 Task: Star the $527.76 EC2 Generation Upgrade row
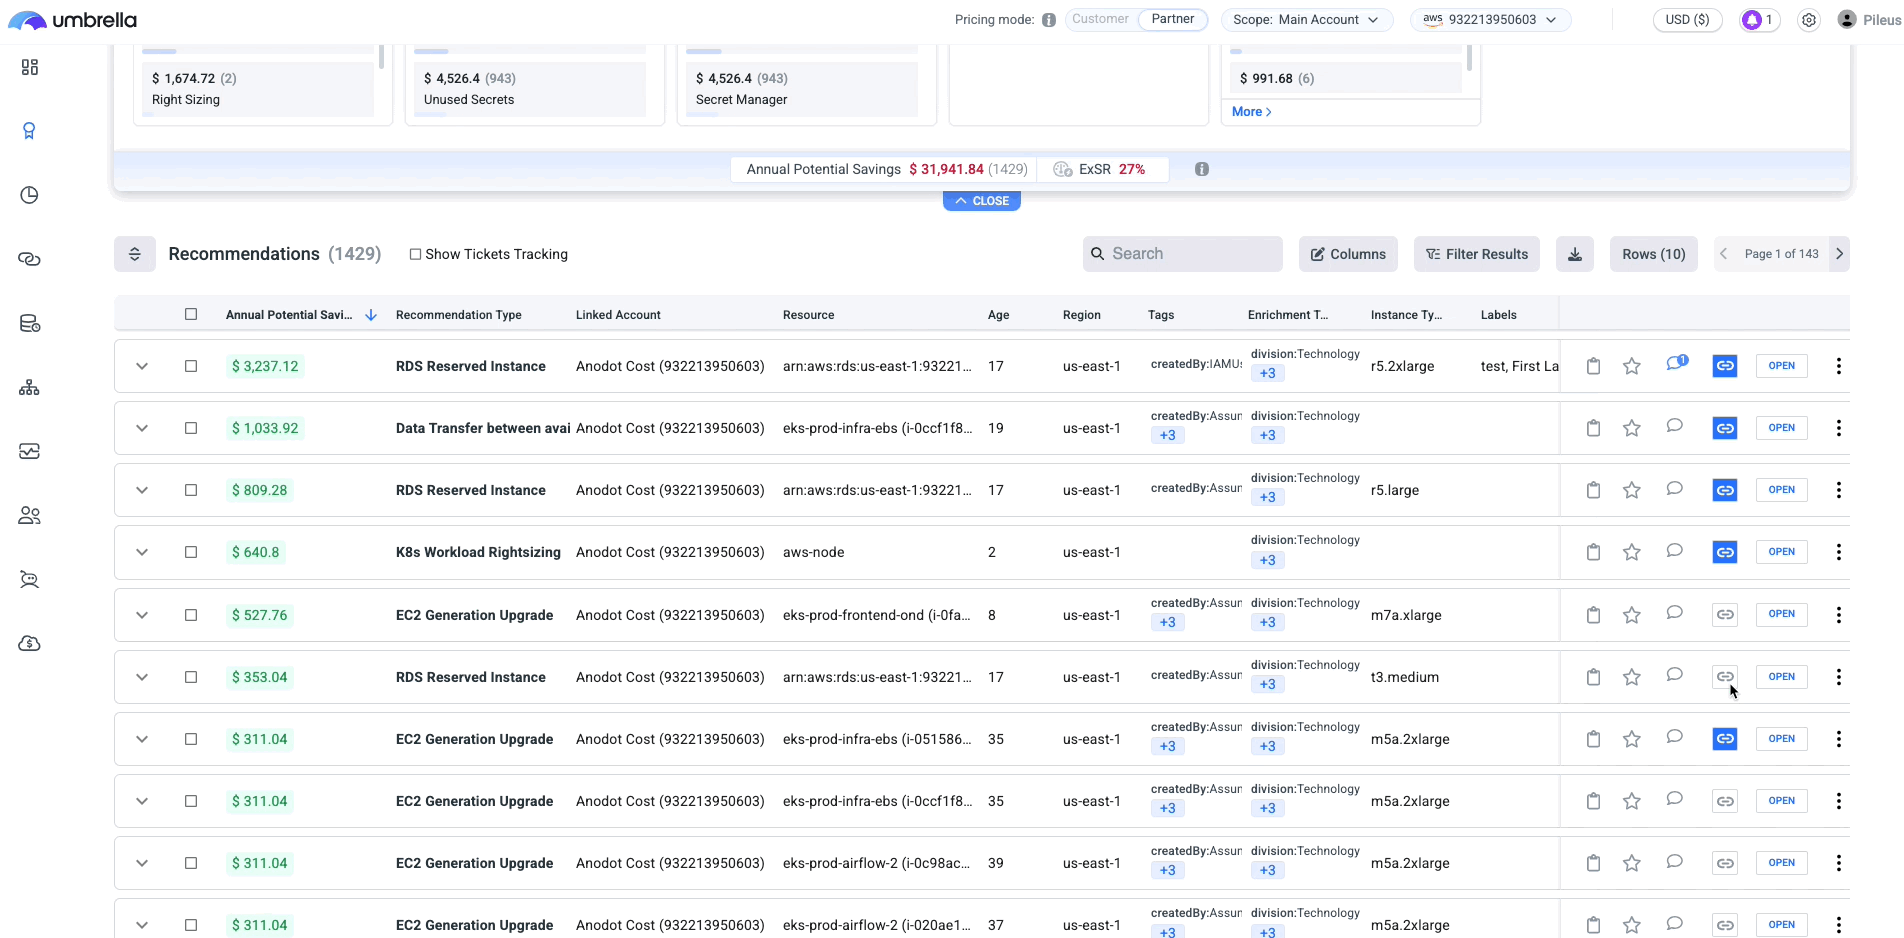[1632, 615]
